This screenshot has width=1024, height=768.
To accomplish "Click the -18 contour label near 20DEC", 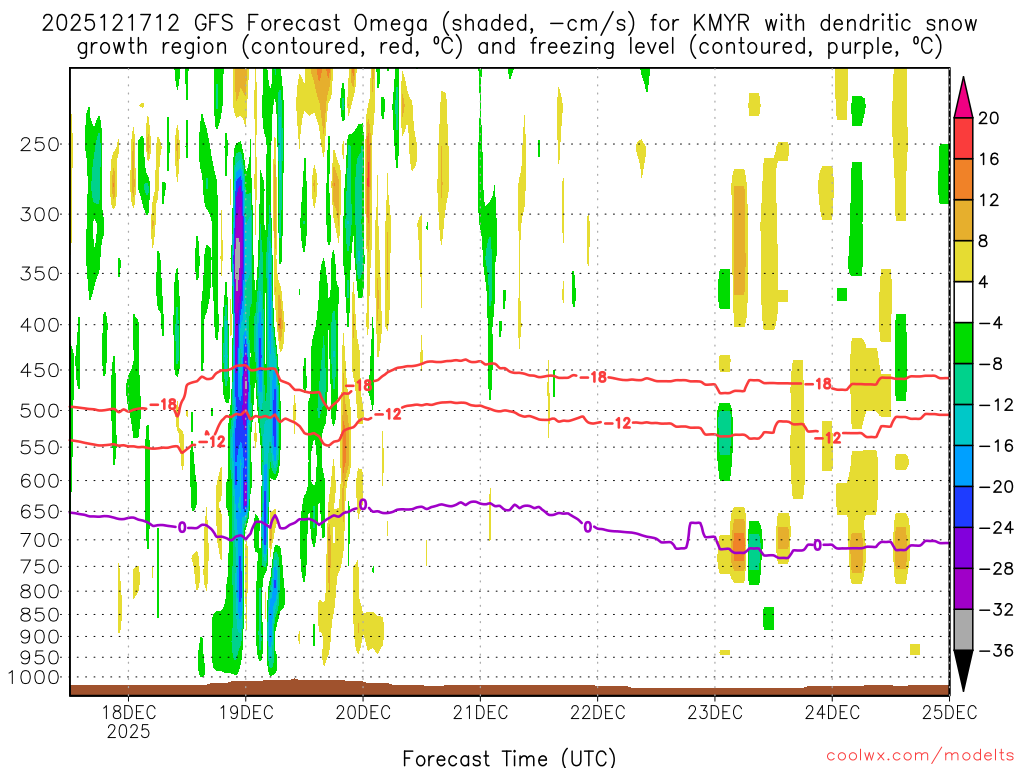I will tap(359, 385).
